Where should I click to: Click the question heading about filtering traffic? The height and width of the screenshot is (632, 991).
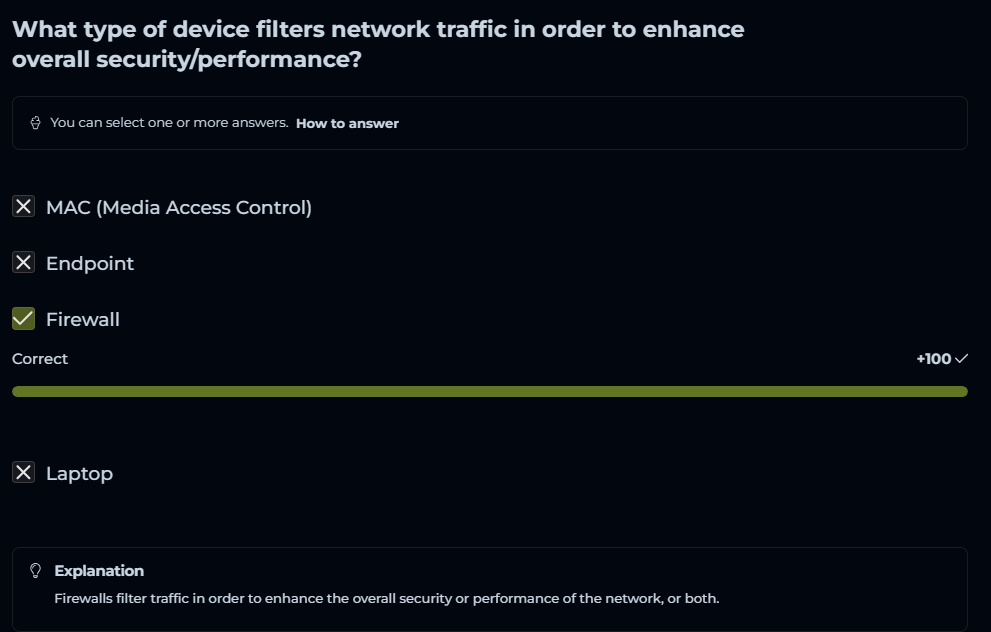378,44
